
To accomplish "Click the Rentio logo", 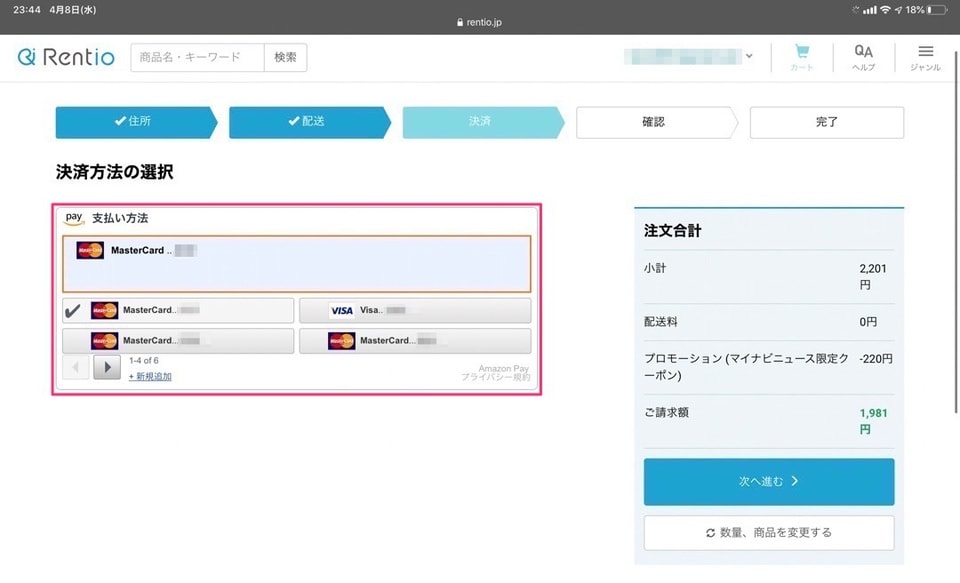I will 65,57.
